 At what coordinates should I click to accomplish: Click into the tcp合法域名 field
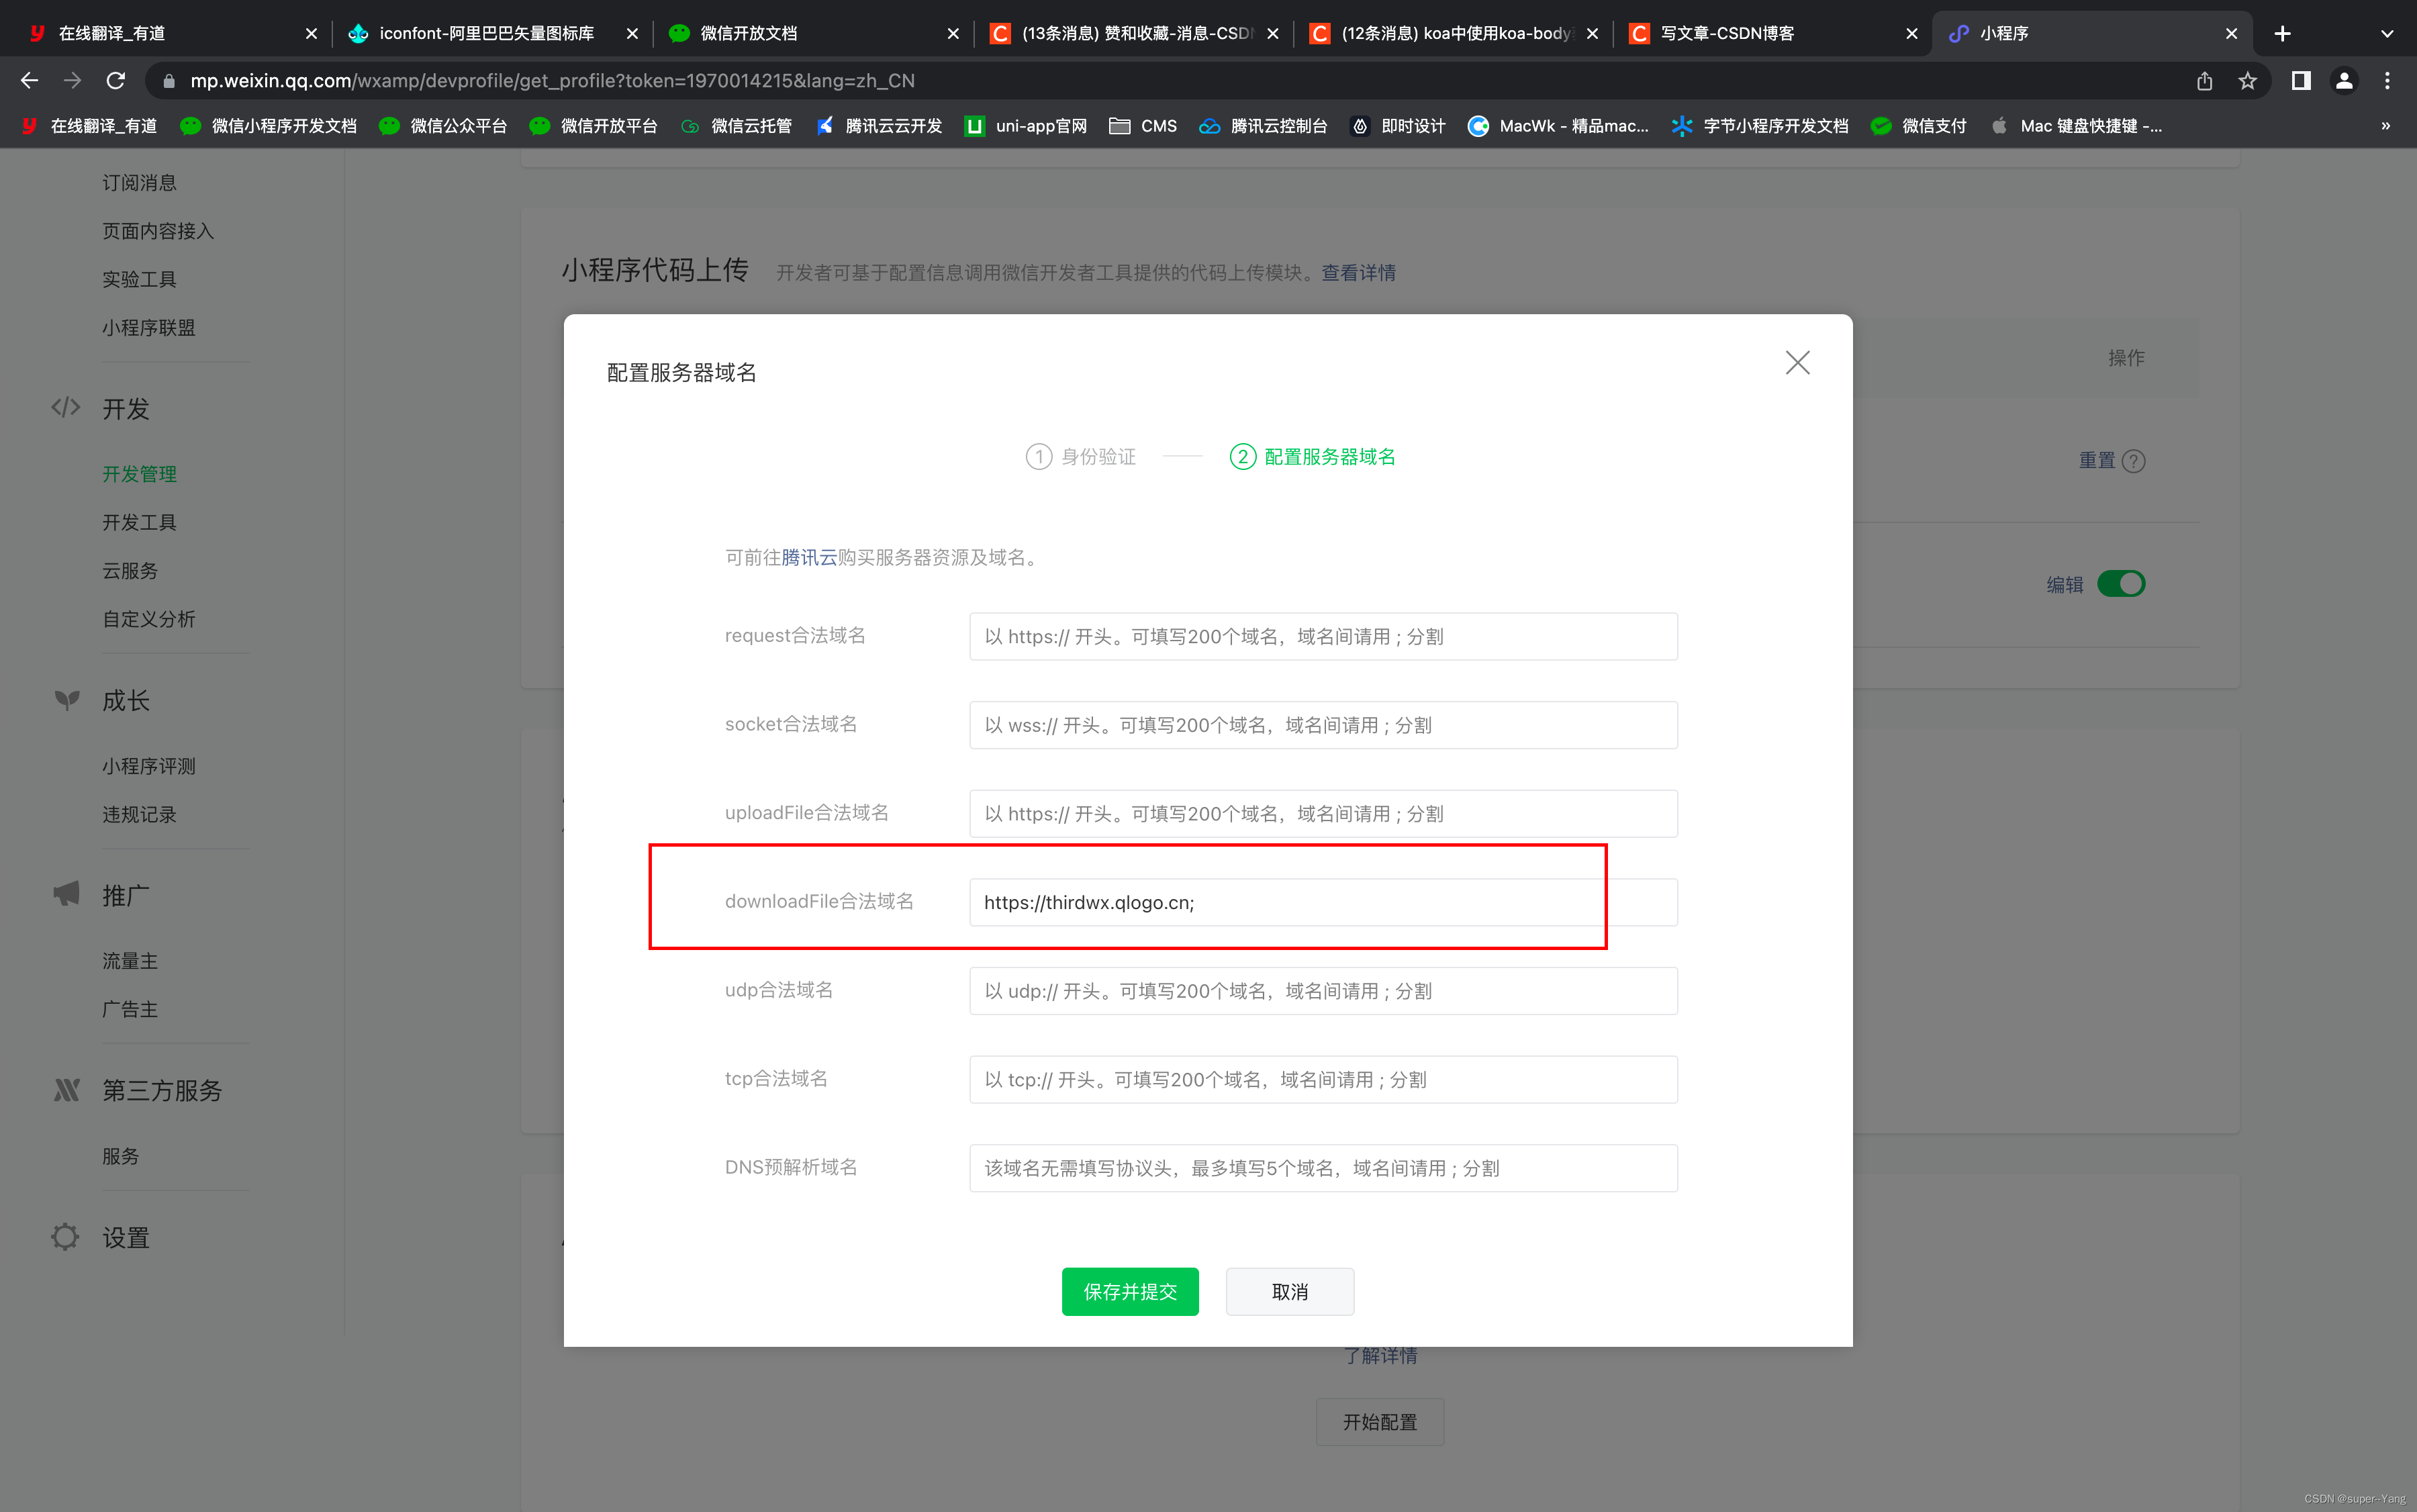1323,1079
